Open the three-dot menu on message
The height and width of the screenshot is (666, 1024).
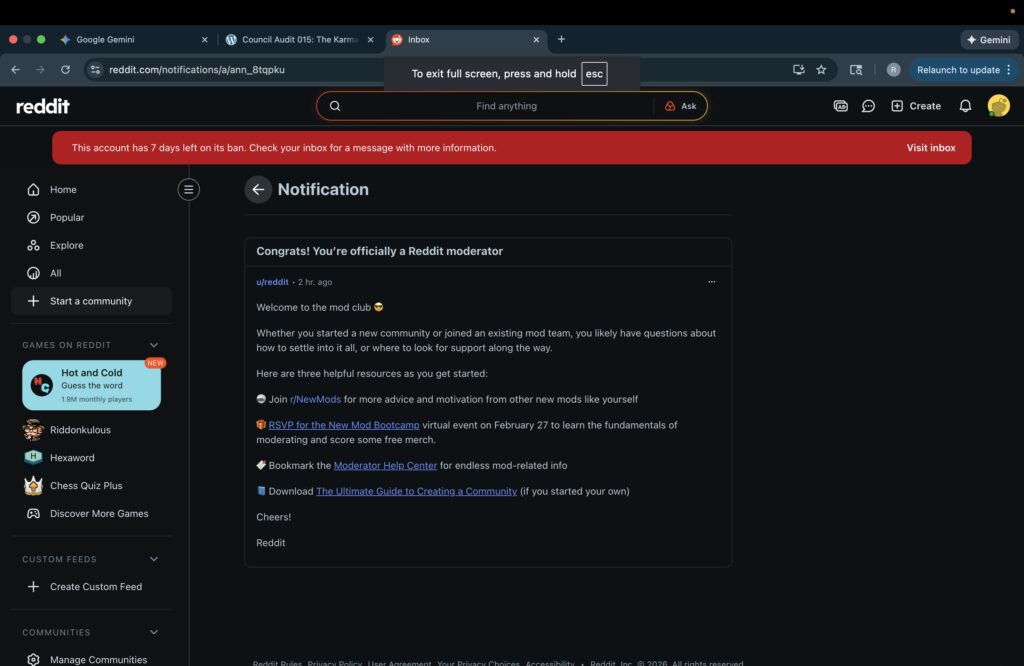click(711, 282)
